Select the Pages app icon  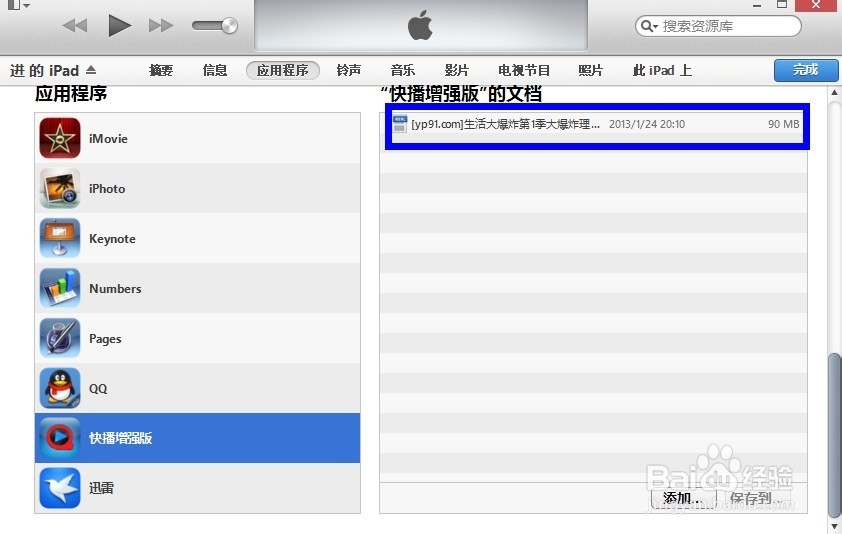(60, 338)
